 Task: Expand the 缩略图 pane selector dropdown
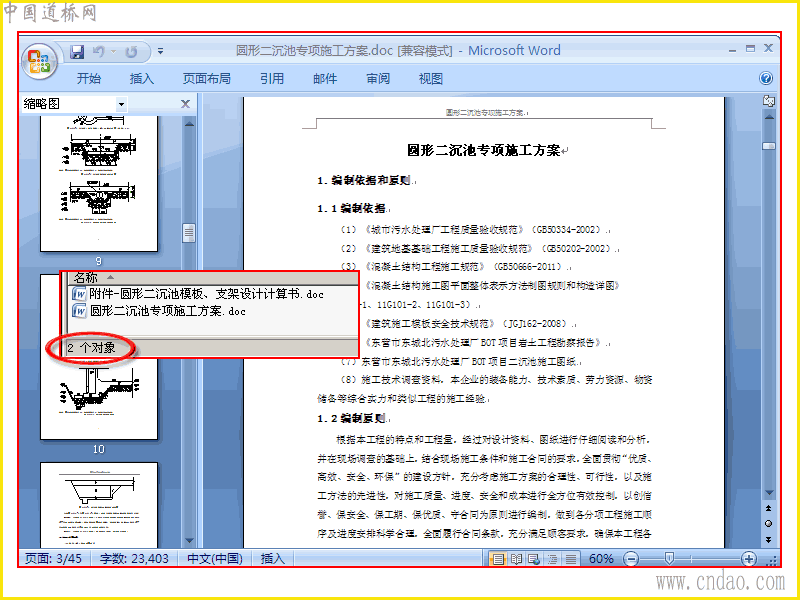point(121,105)
